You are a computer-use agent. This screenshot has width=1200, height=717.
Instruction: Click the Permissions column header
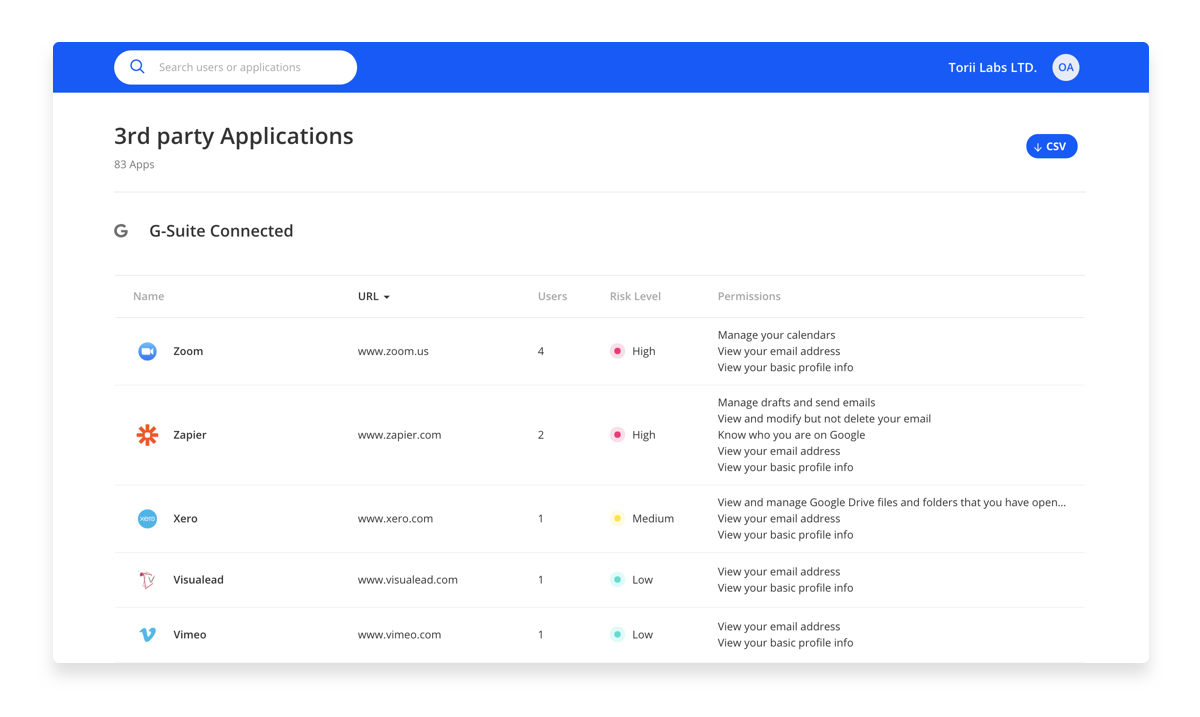click(749, 296)
